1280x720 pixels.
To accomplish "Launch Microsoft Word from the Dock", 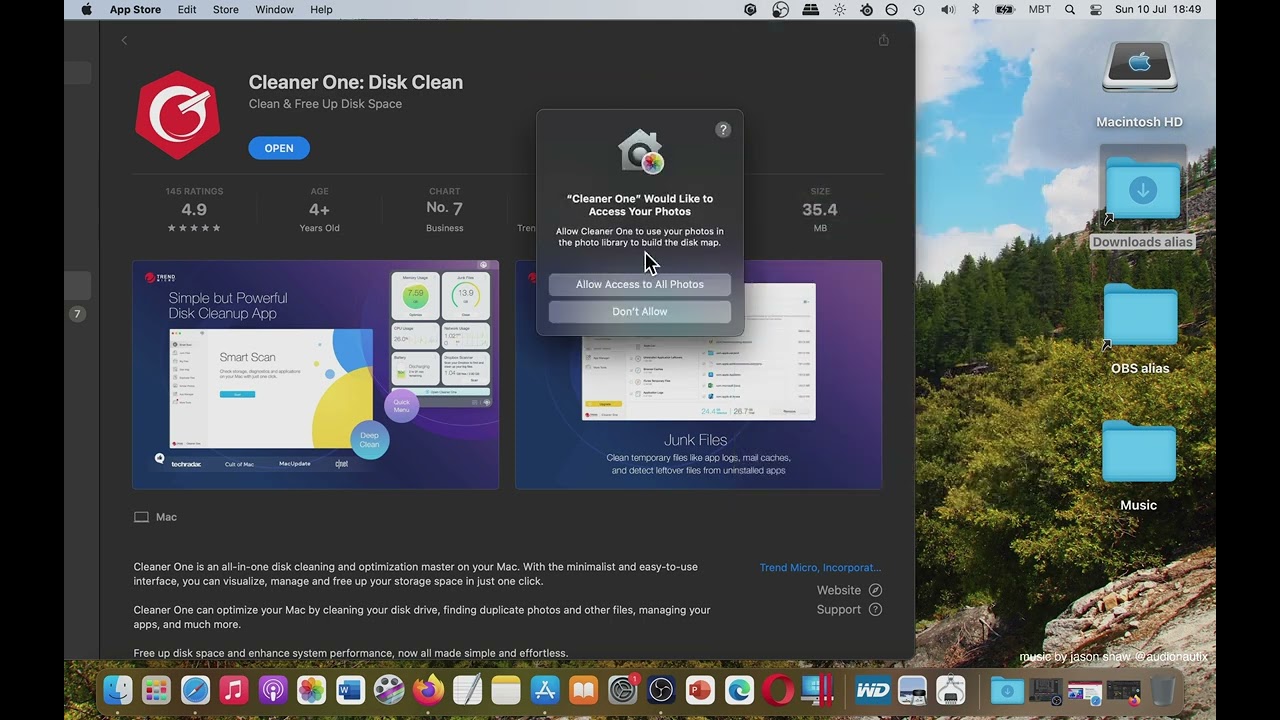I will [x=350, y=690].
